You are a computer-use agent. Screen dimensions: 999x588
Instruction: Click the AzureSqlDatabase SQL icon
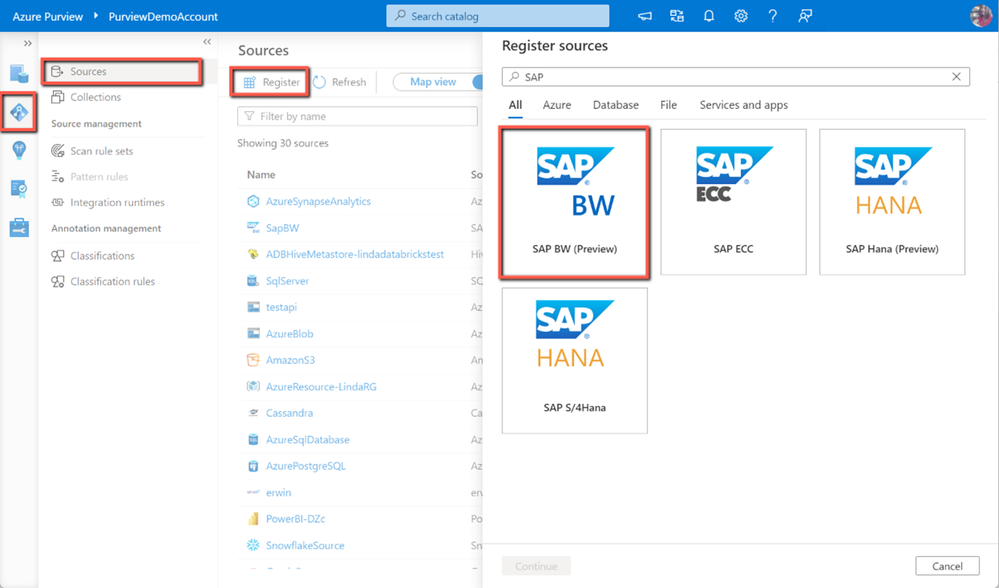(253, 440)
